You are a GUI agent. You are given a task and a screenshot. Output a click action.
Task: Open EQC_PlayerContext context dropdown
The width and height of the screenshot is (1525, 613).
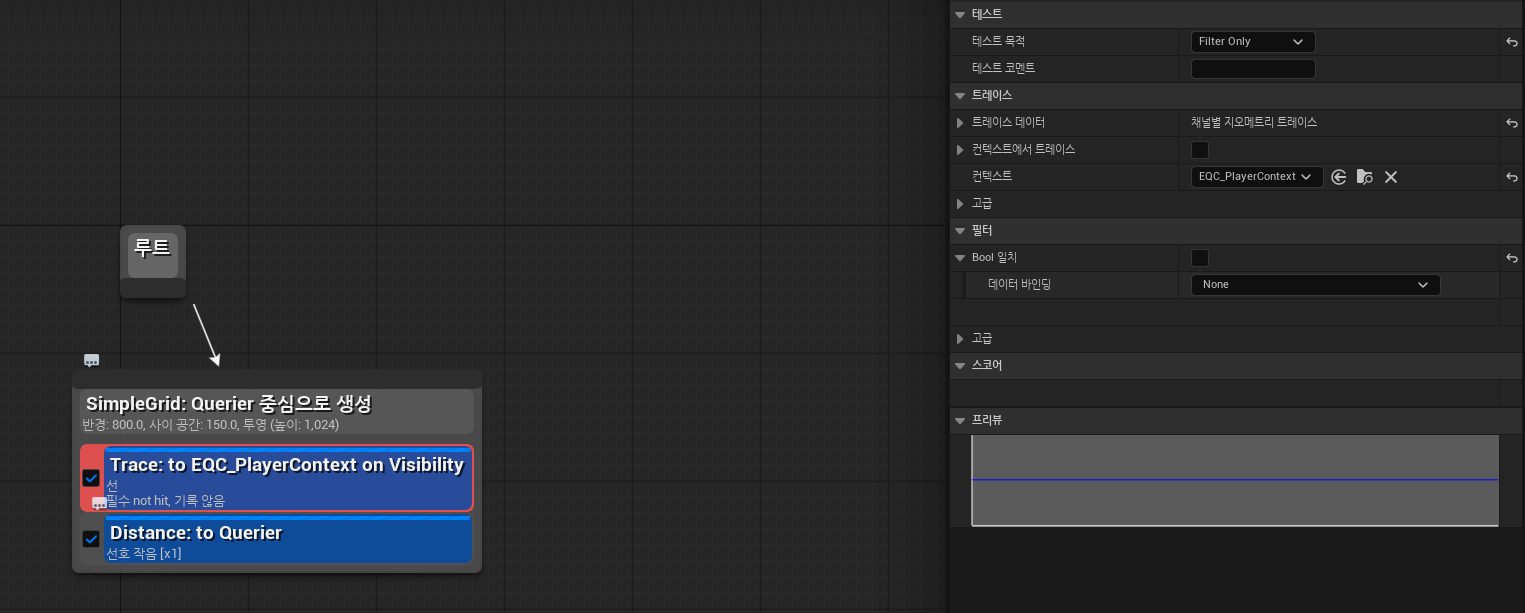(x=1257, y=177)
